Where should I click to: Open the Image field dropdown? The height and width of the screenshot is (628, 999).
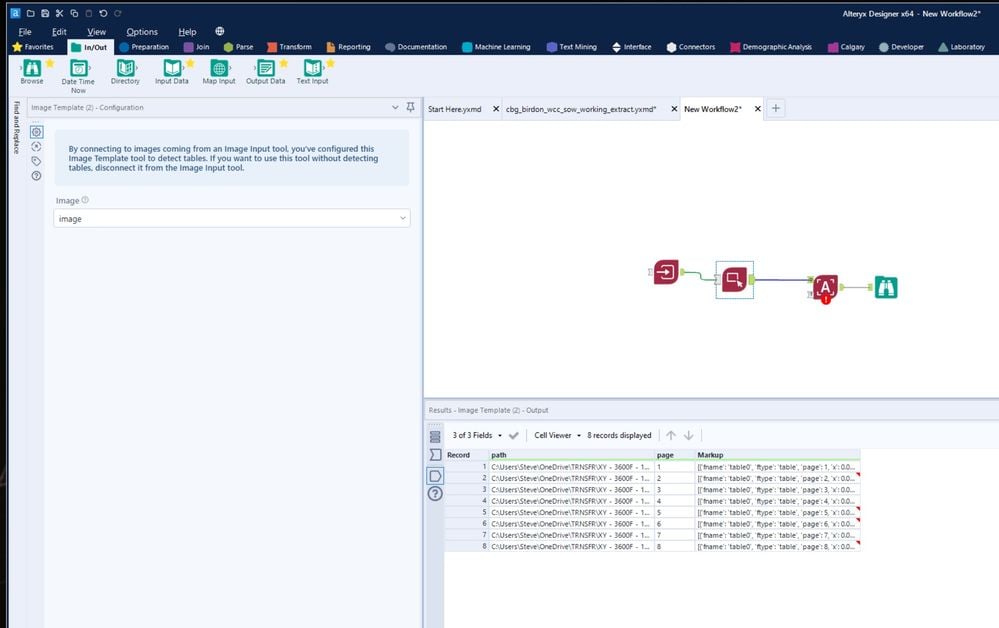232,218
